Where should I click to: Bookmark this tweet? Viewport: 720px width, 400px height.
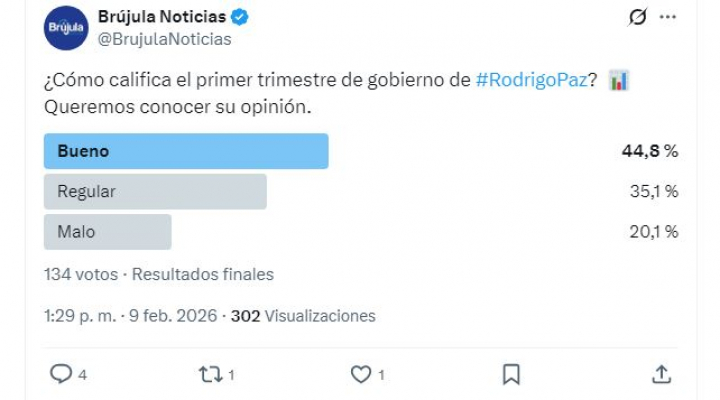pyautogui.click(x=511, y=374)
